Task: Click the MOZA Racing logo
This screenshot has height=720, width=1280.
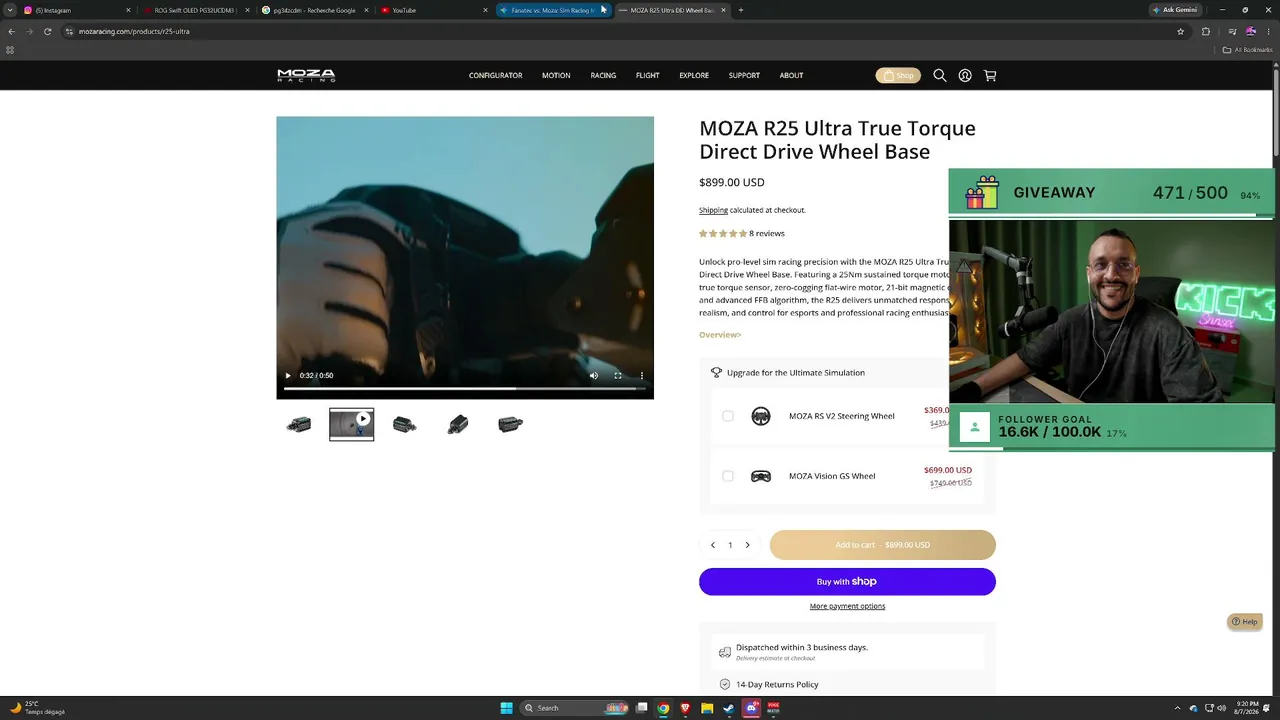Action: point(306,75)
